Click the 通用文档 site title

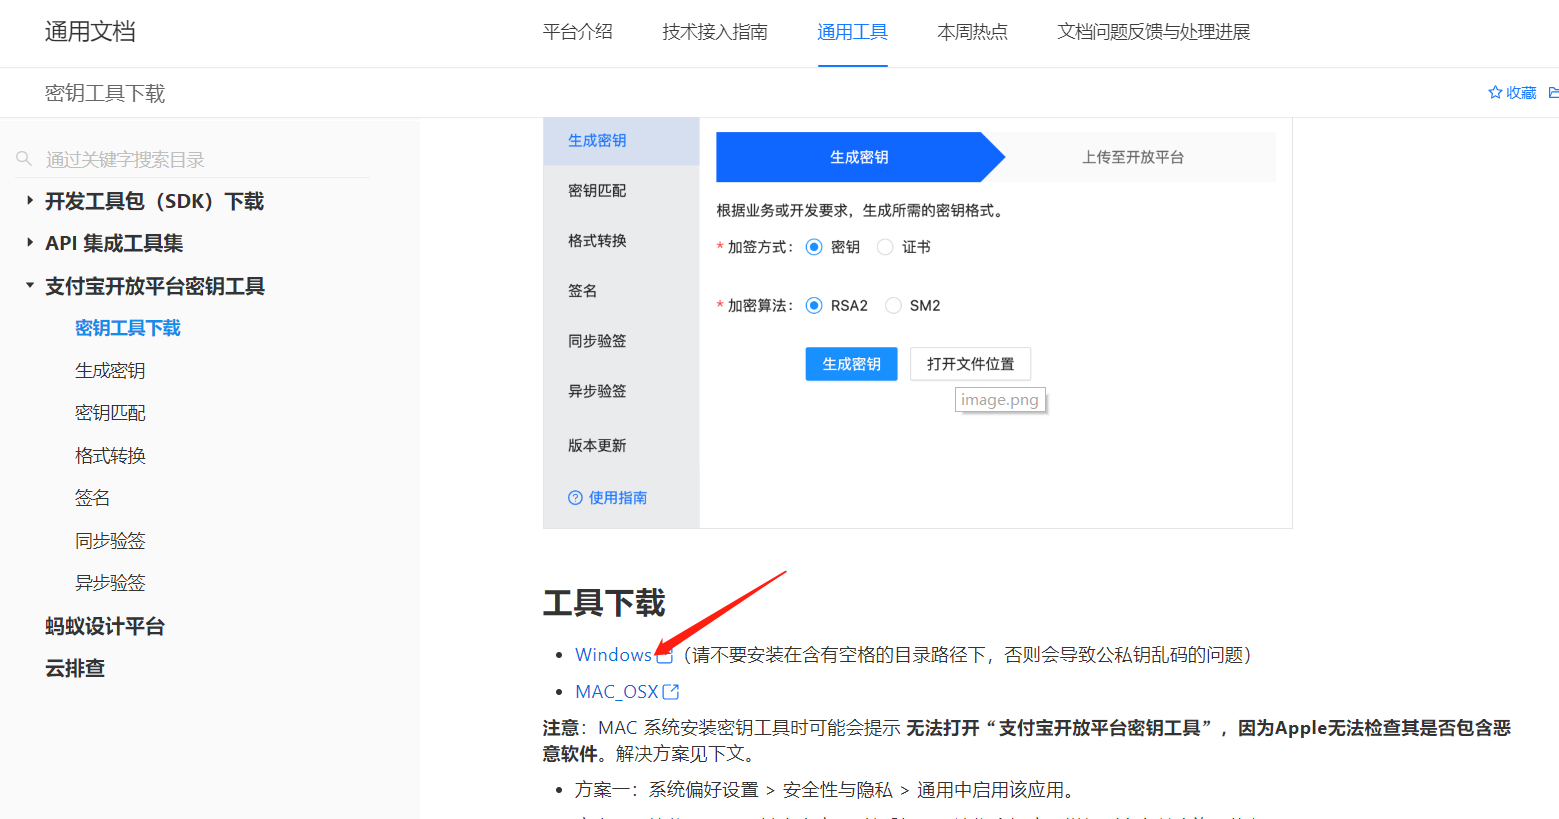[90, 32]
